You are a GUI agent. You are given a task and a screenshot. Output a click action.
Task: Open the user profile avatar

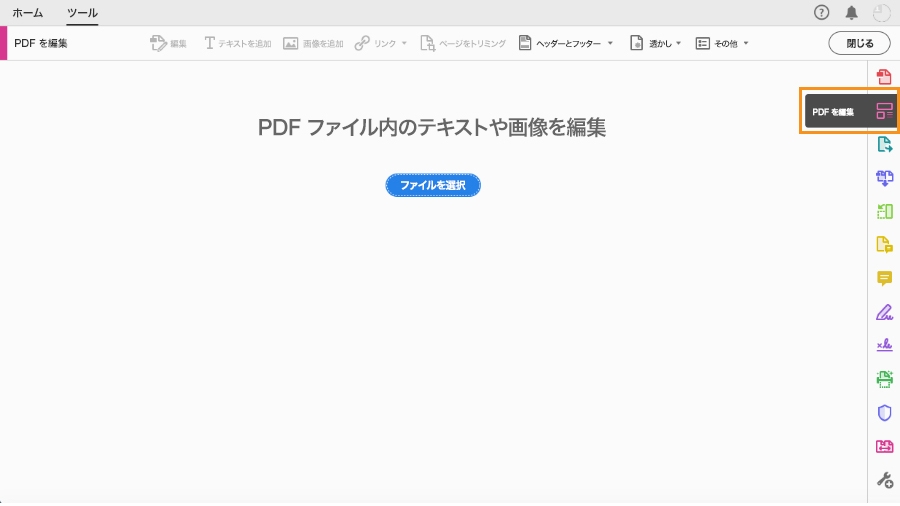pyautogui.click(x=881, y=13)
